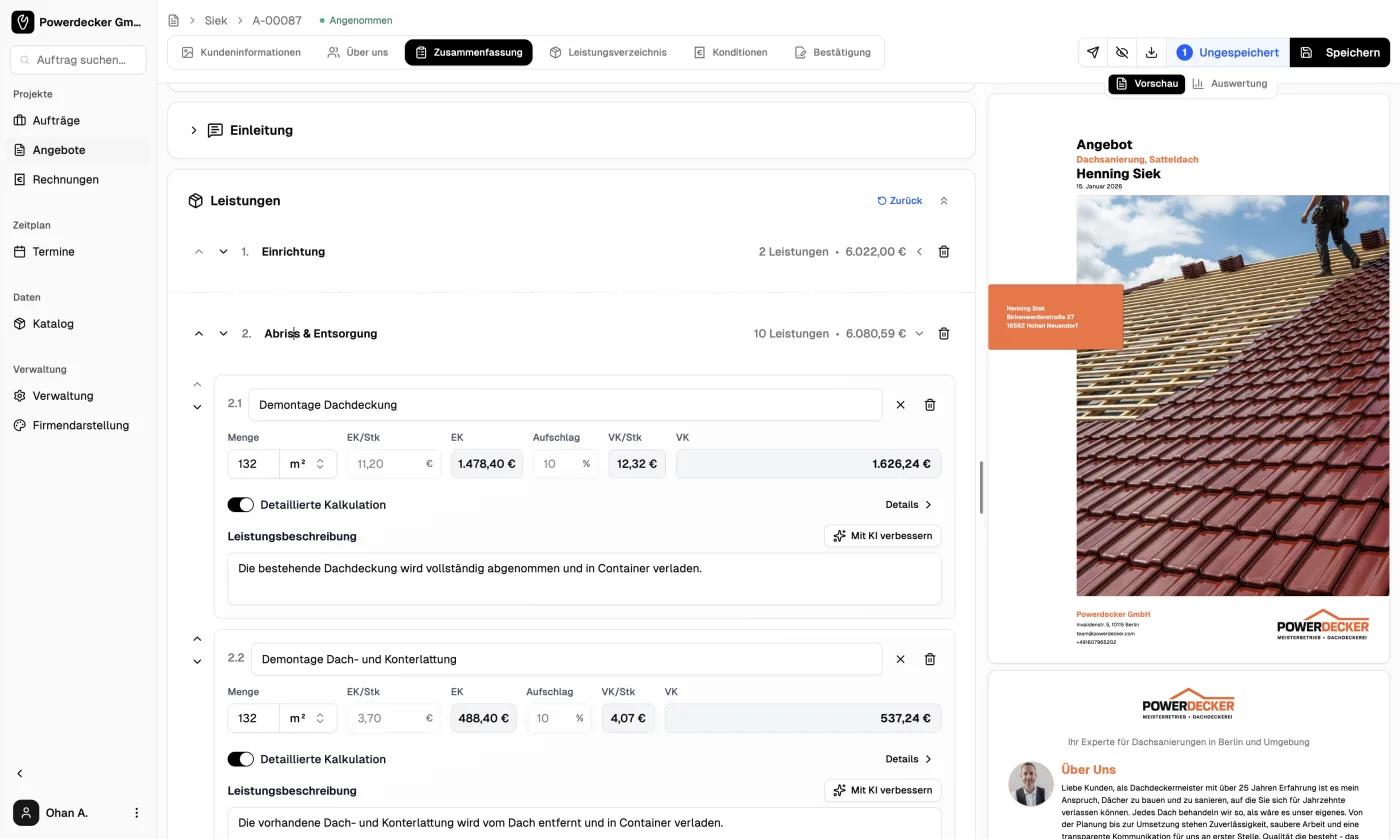Move Abriss & Entsorgung section up

click(198, 334)
